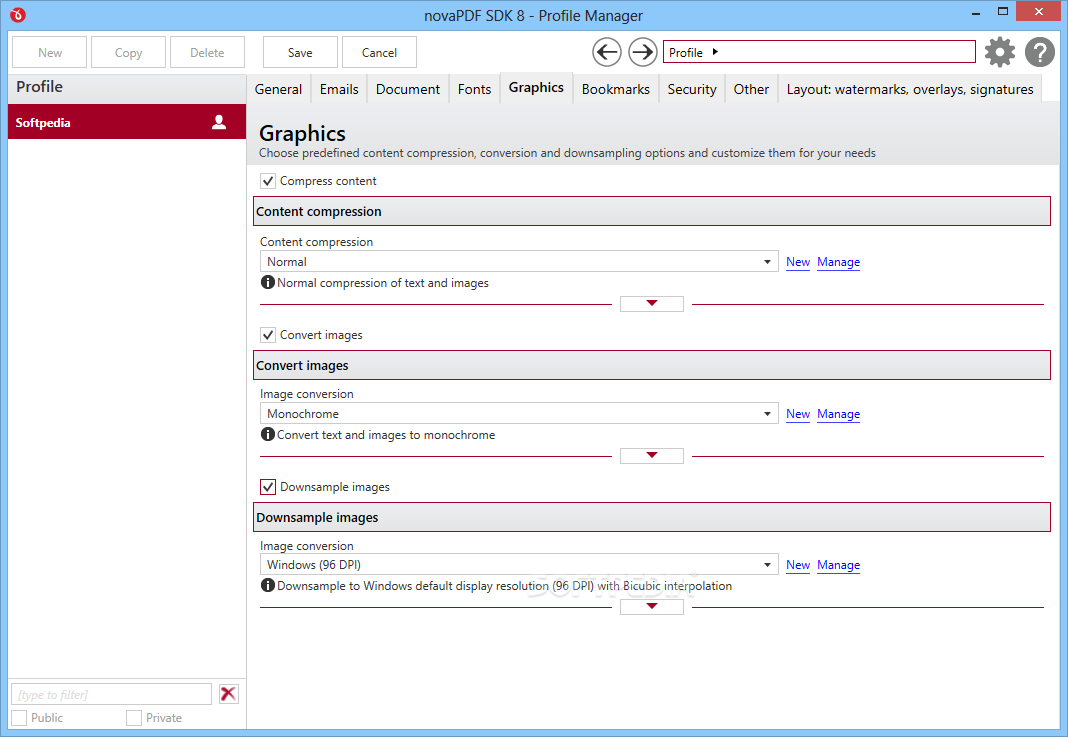Click the Downsample images section header
Viewport: 1068px width, 737px height.
pyautogui.click(x=652, y=517)
